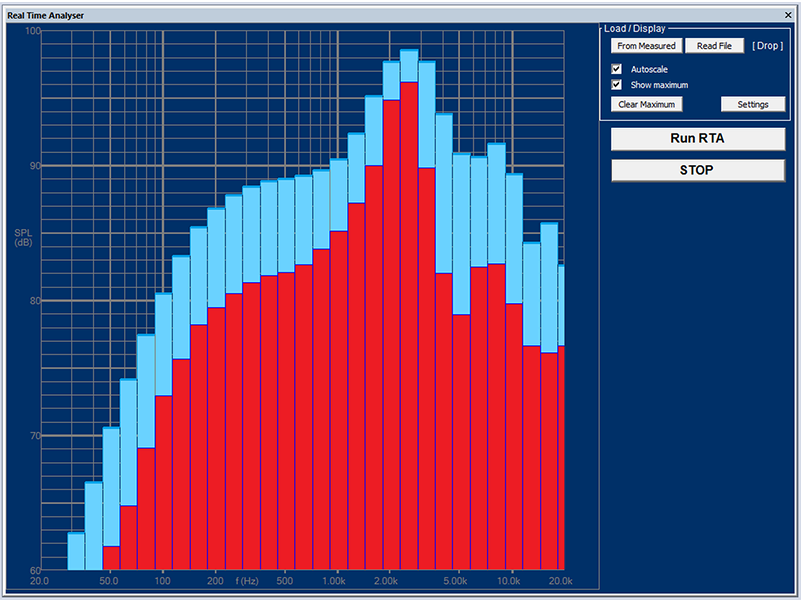Start the analyser with Run RTA
Image resolution: width=801 pixels, height=602 pixels.
(698, 138)
